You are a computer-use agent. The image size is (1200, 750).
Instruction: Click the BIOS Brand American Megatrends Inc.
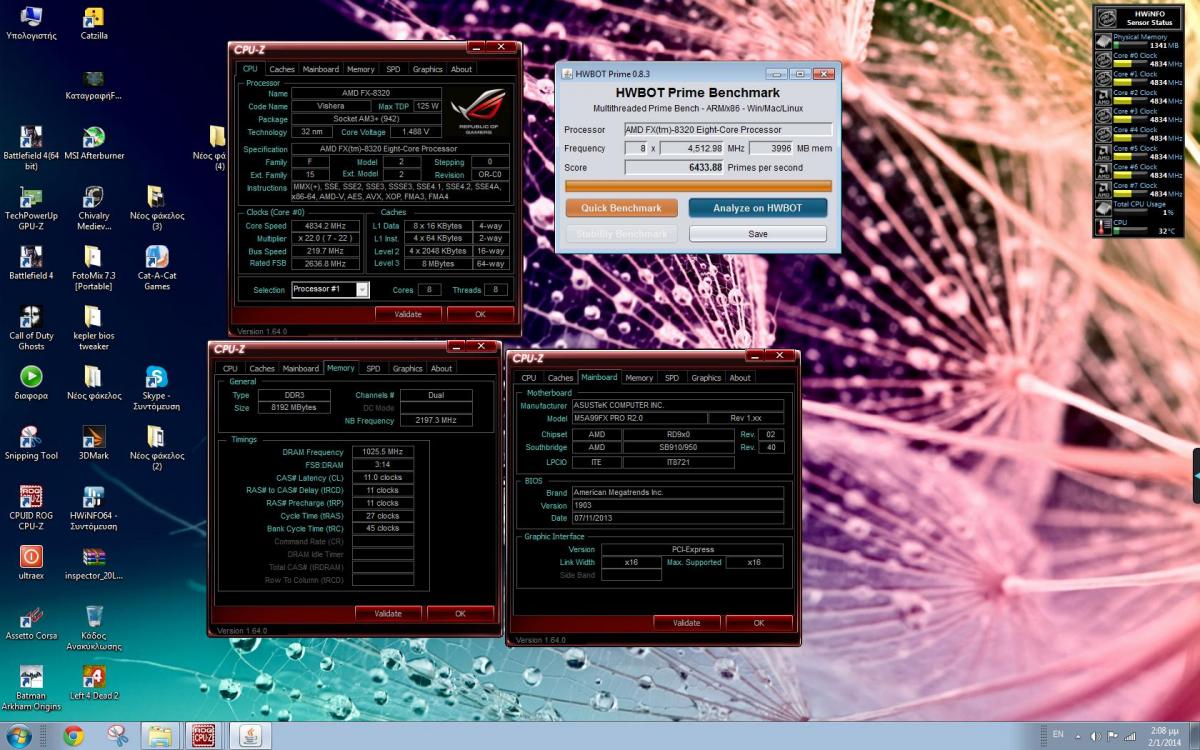[677, 492]
